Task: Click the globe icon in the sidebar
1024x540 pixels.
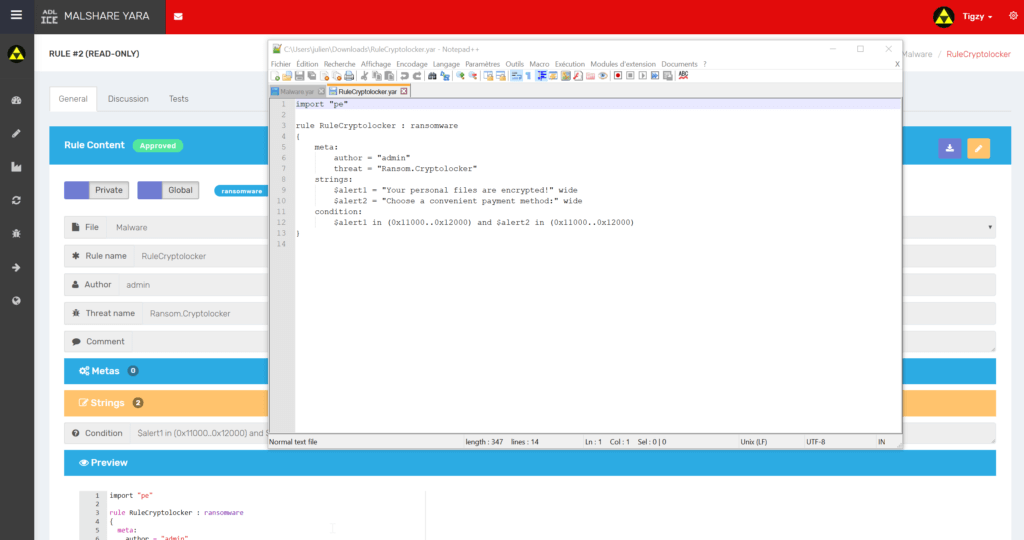Action: coord(16,300)
